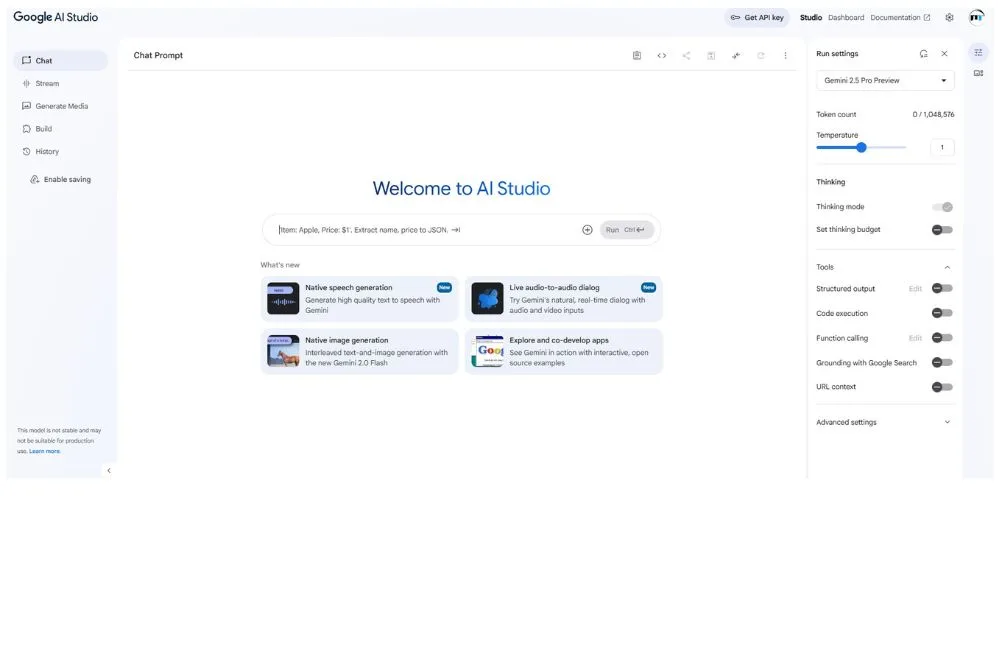1000x667 pixels.
Task: Expand the Advanced settings section
Action: tap(885, 422)
